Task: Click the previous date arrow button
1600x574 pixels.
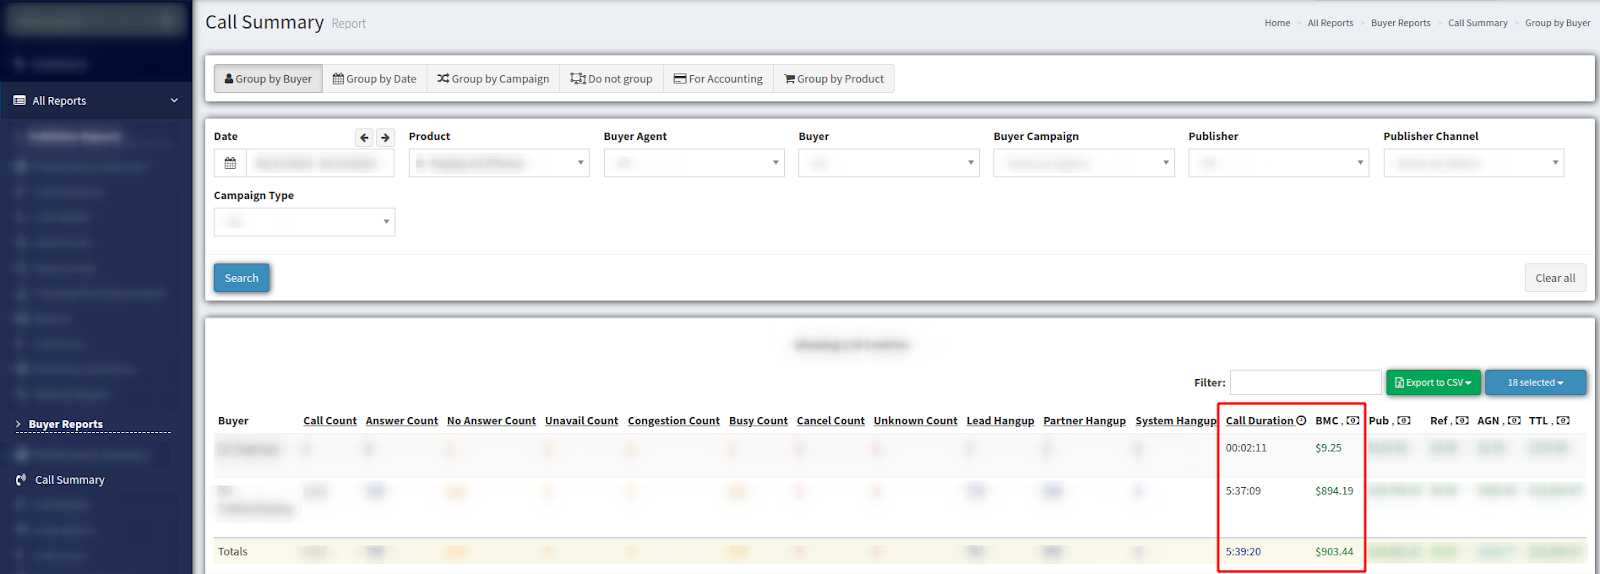Action: pos(364,138)
